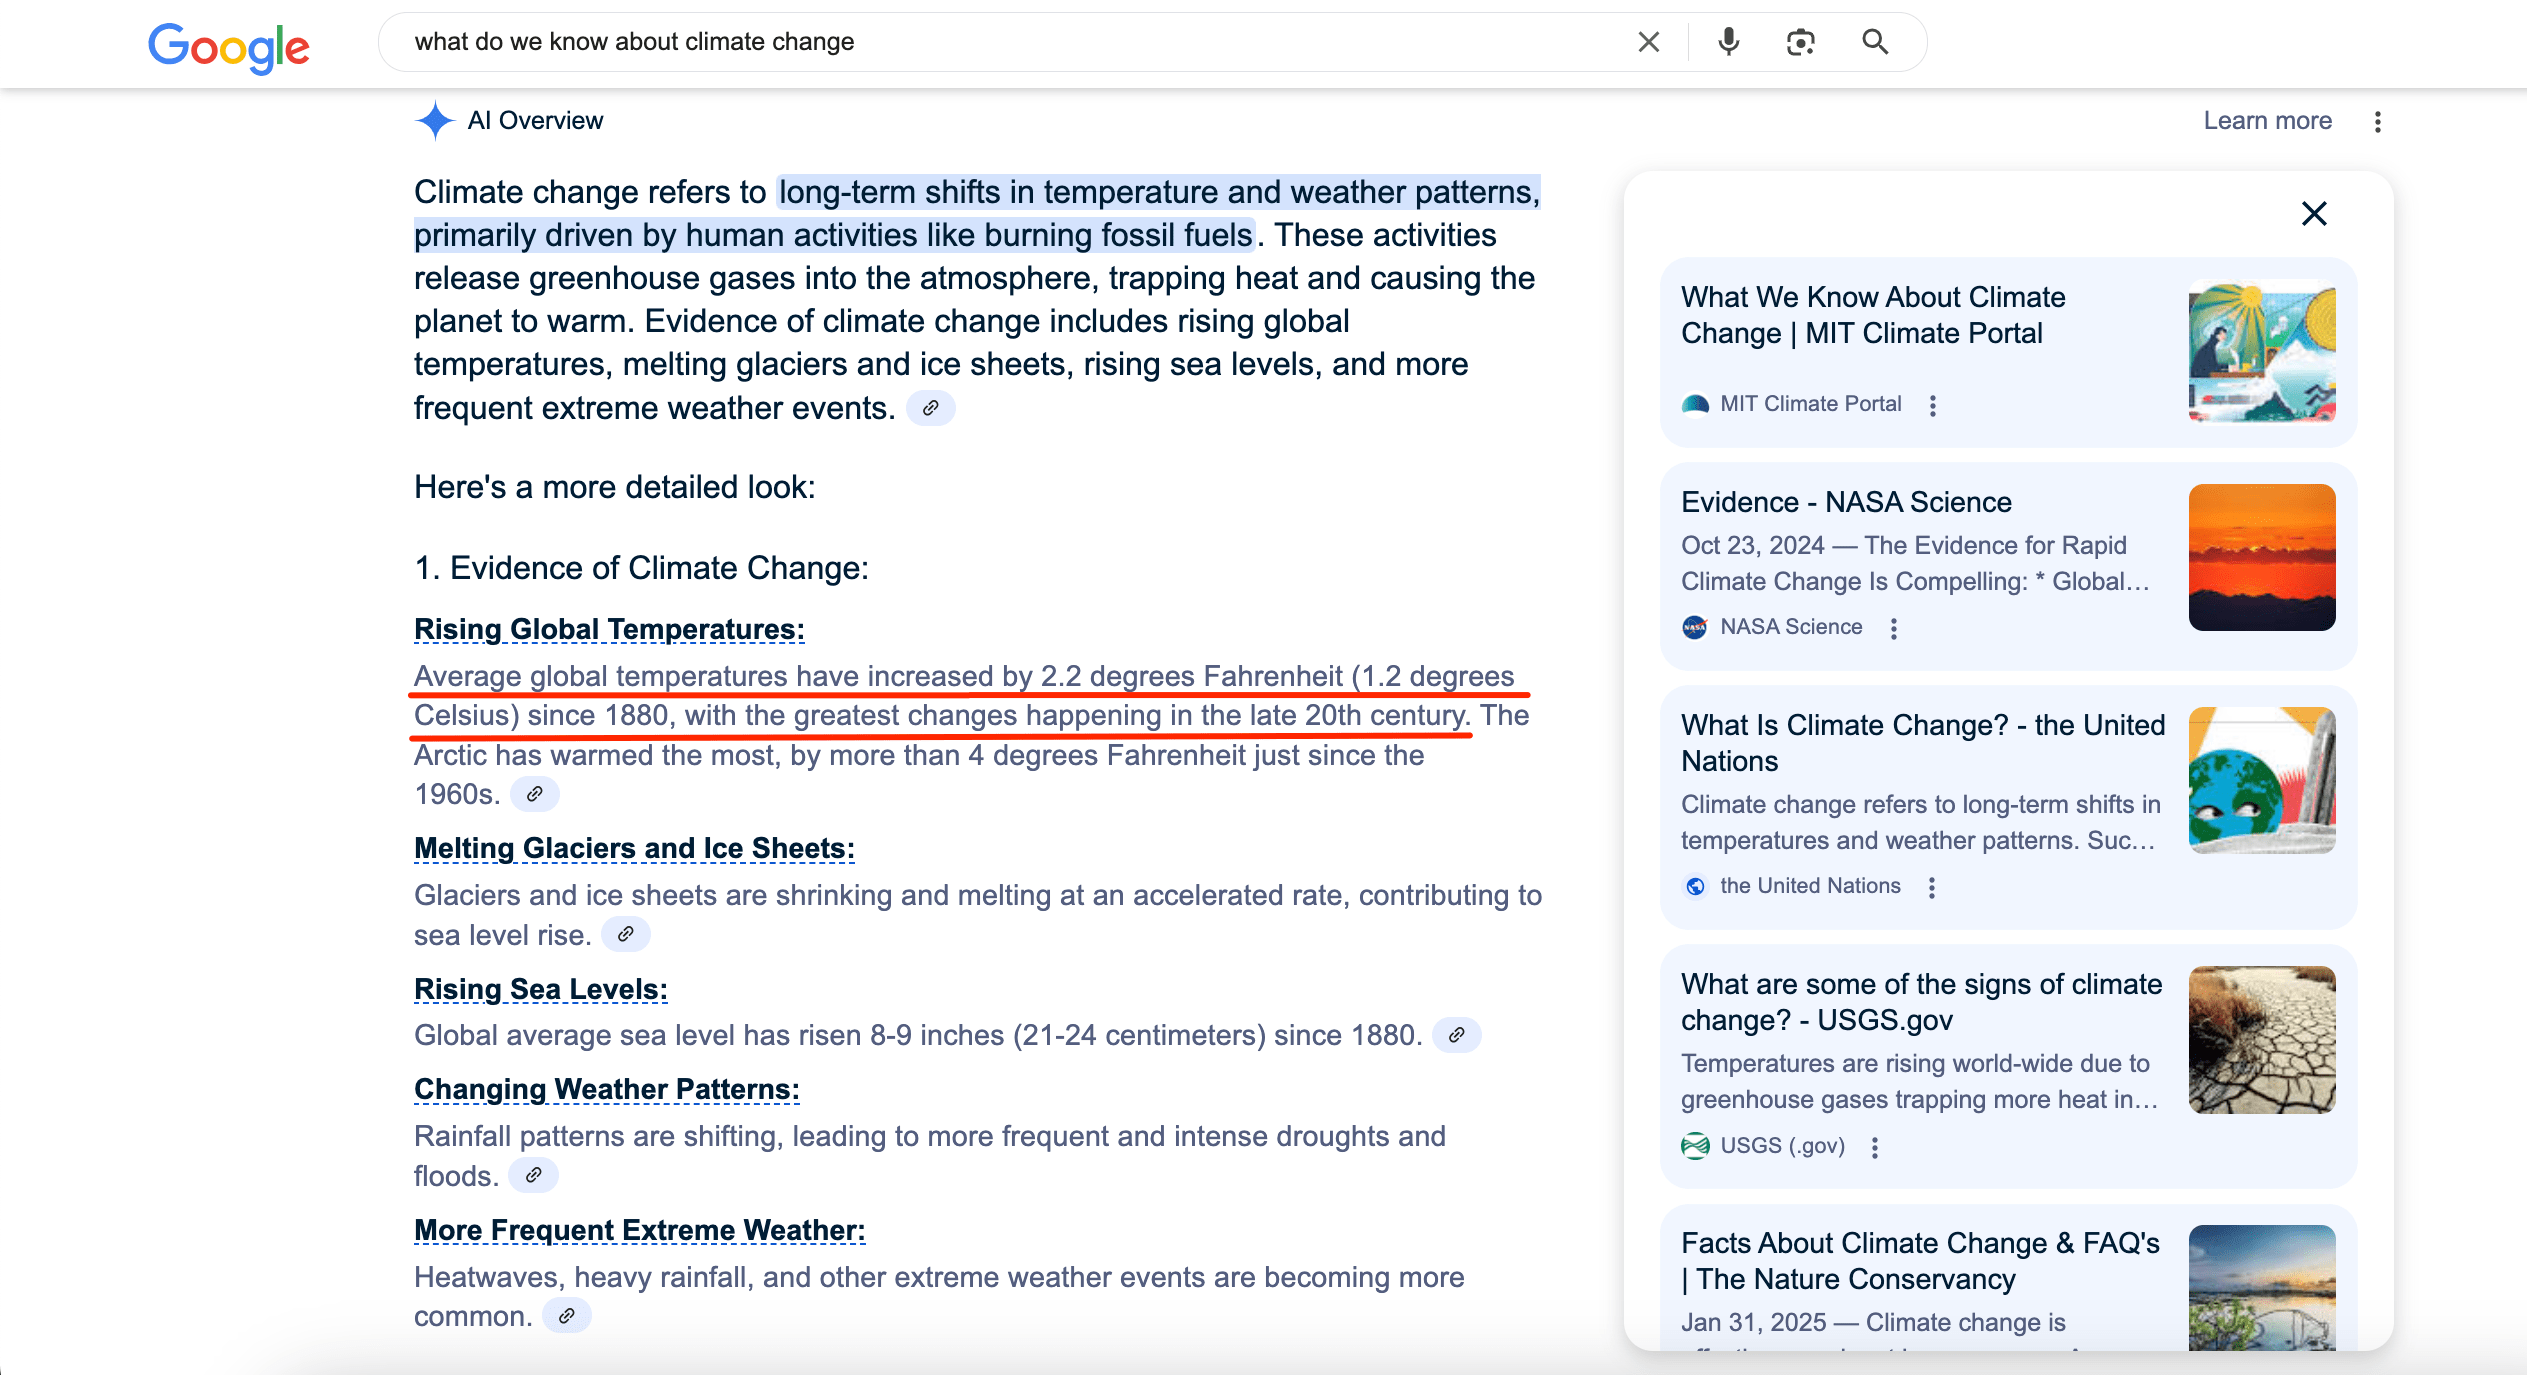
Task: Click the MIT Climate Portal favicon
Action: coord(1695,404)
